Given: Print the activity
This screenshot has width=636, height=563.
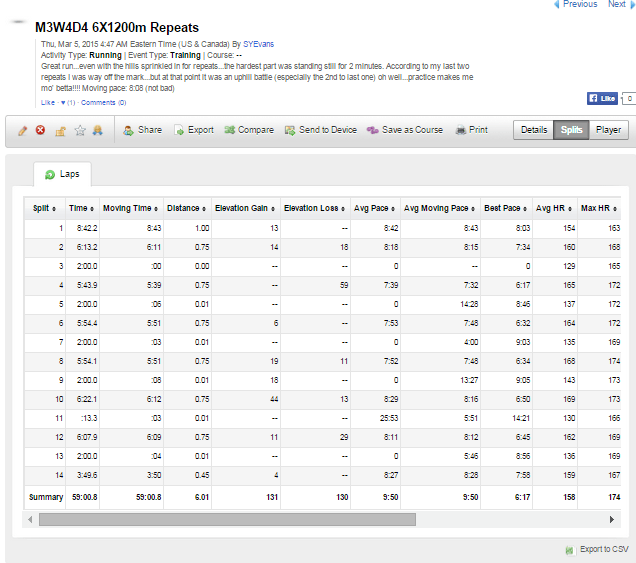Looking at the screenshot, I should coord(471,130).
